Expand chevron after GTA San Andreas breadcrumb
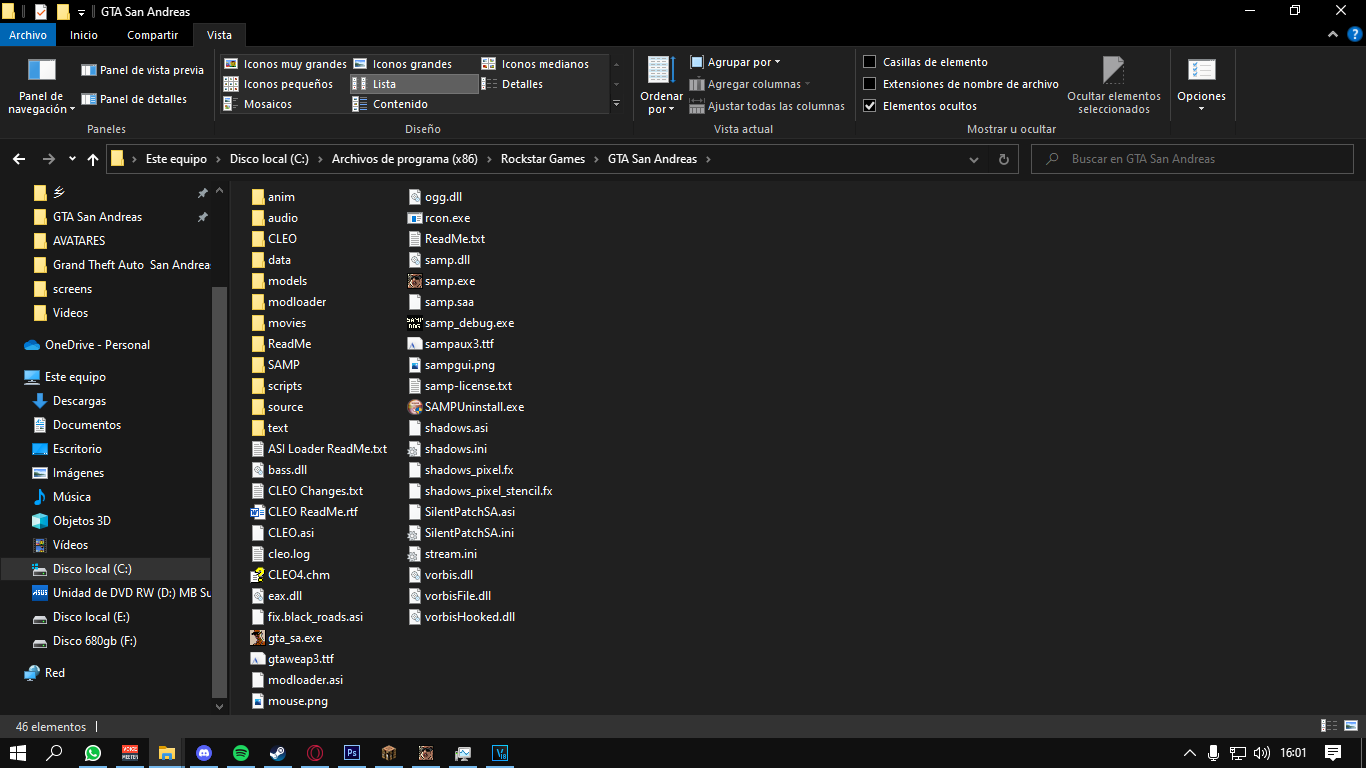Image resolution: width=1366 pixels, height=768 pixels. [x=708, y=159]
